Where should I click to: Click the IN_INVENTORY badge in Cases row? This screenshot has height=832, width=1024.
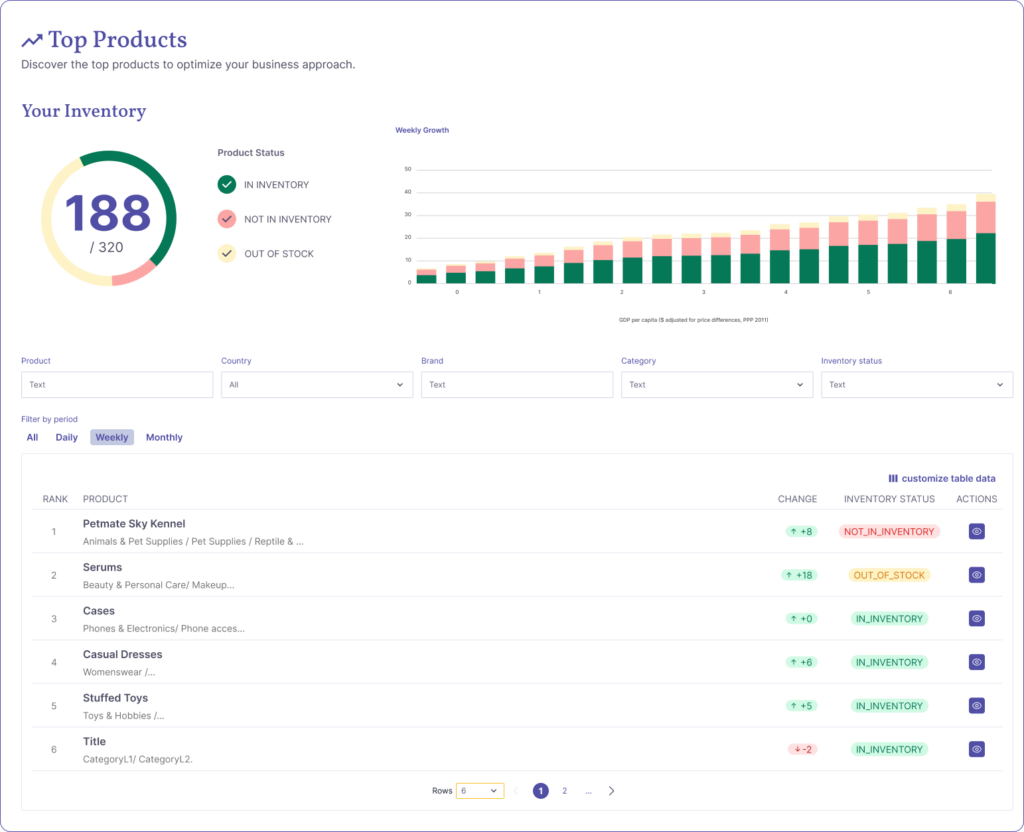[889, 618]
